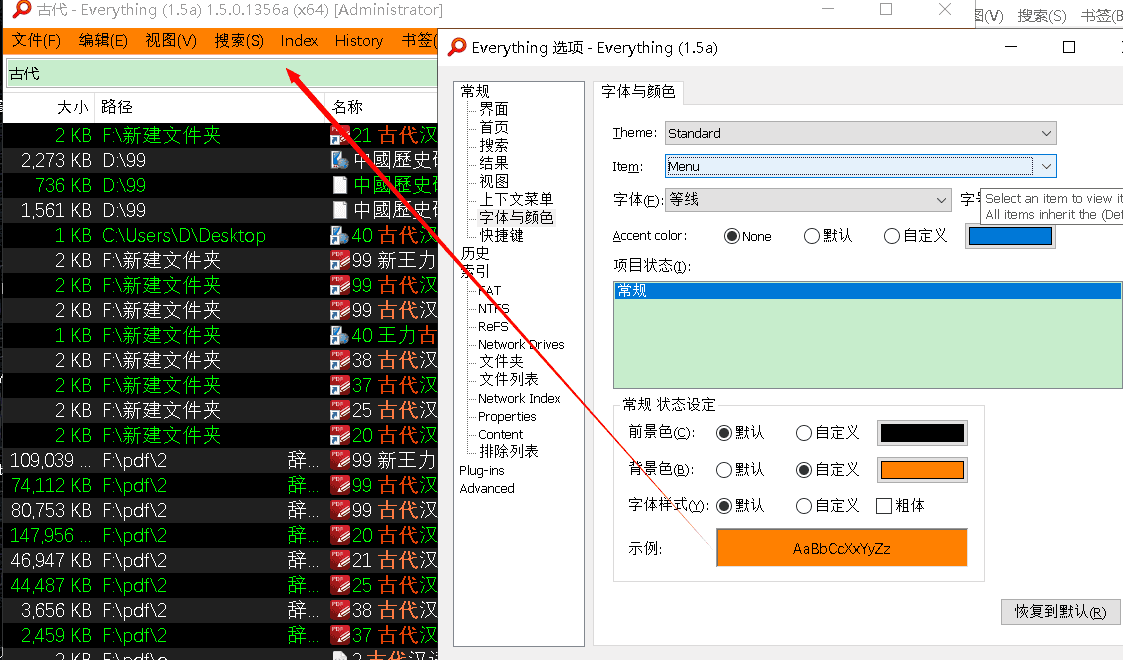Open the 字体 font dropdown showing 等线
The height and width of the screenshot is (660, 1123).
point(808,200)
